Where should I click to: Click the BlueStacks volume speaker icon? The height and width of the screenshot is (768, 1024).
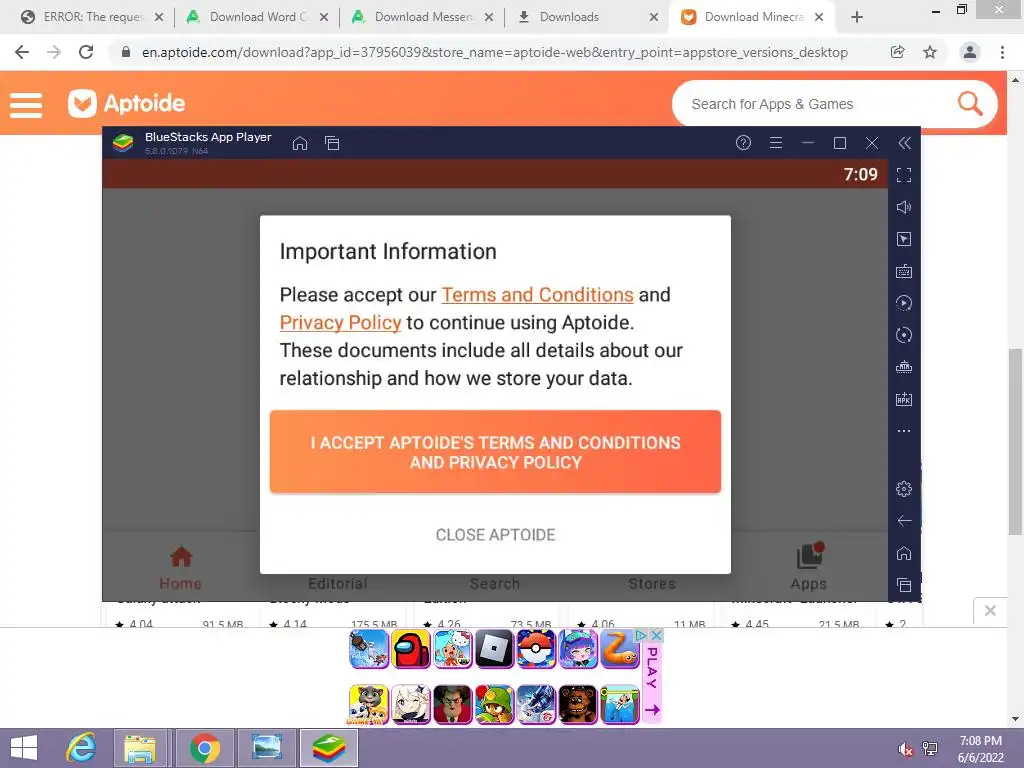pyautogui.click(x=904, y=207)
